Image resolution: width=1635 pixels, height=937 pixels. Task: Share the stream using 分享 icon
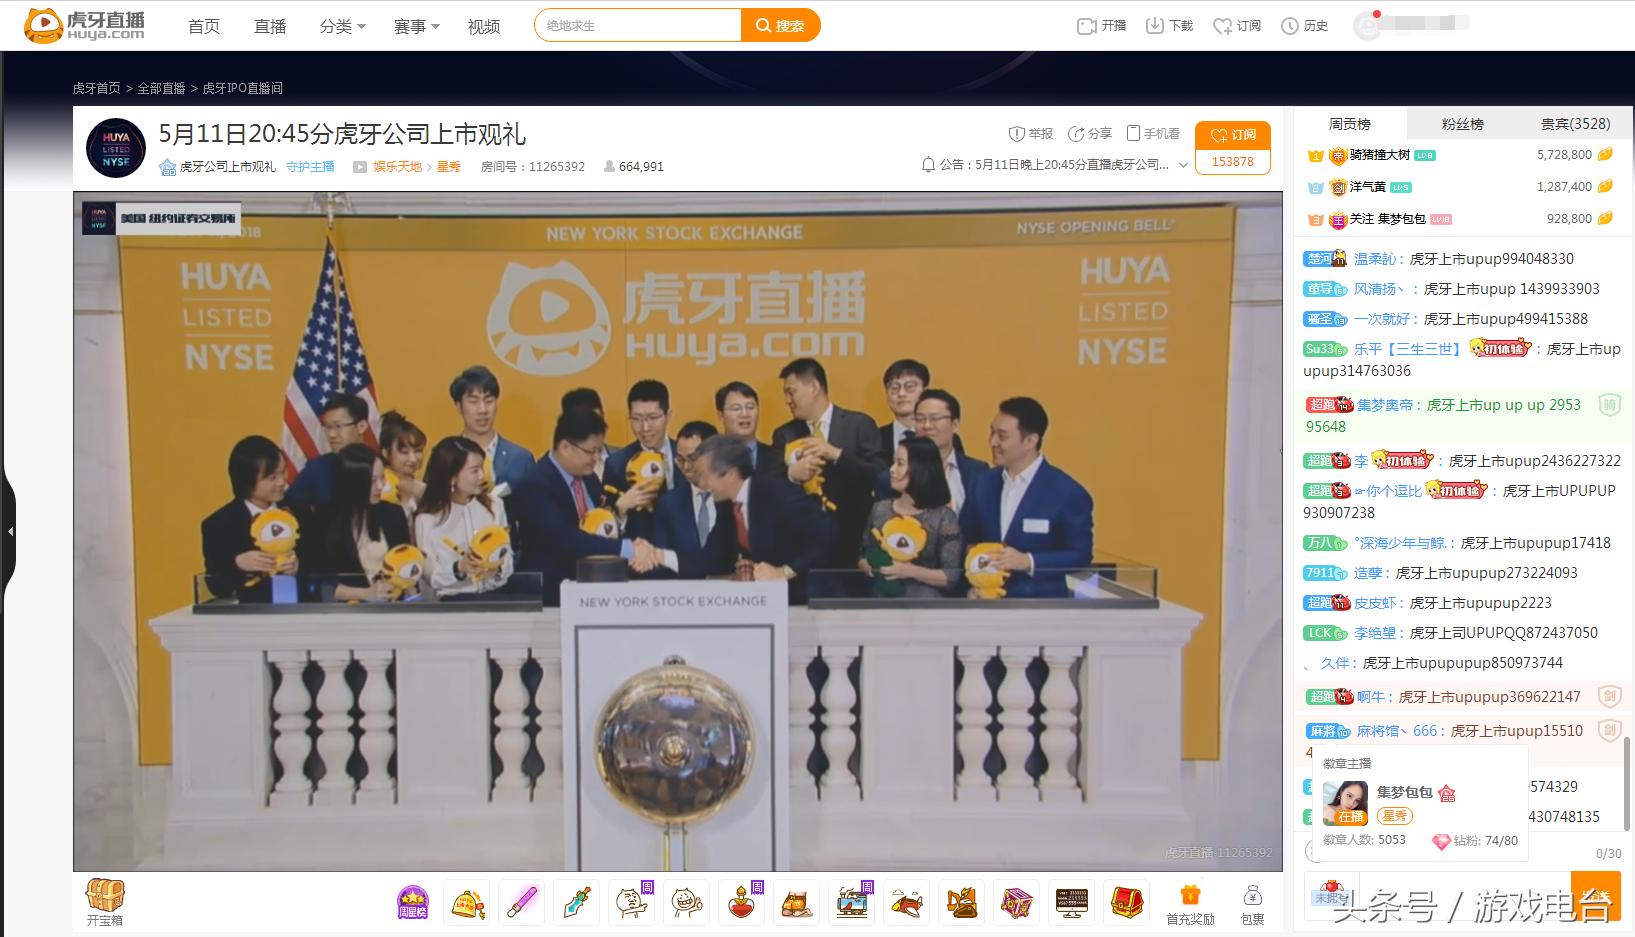coord(1088,132)
